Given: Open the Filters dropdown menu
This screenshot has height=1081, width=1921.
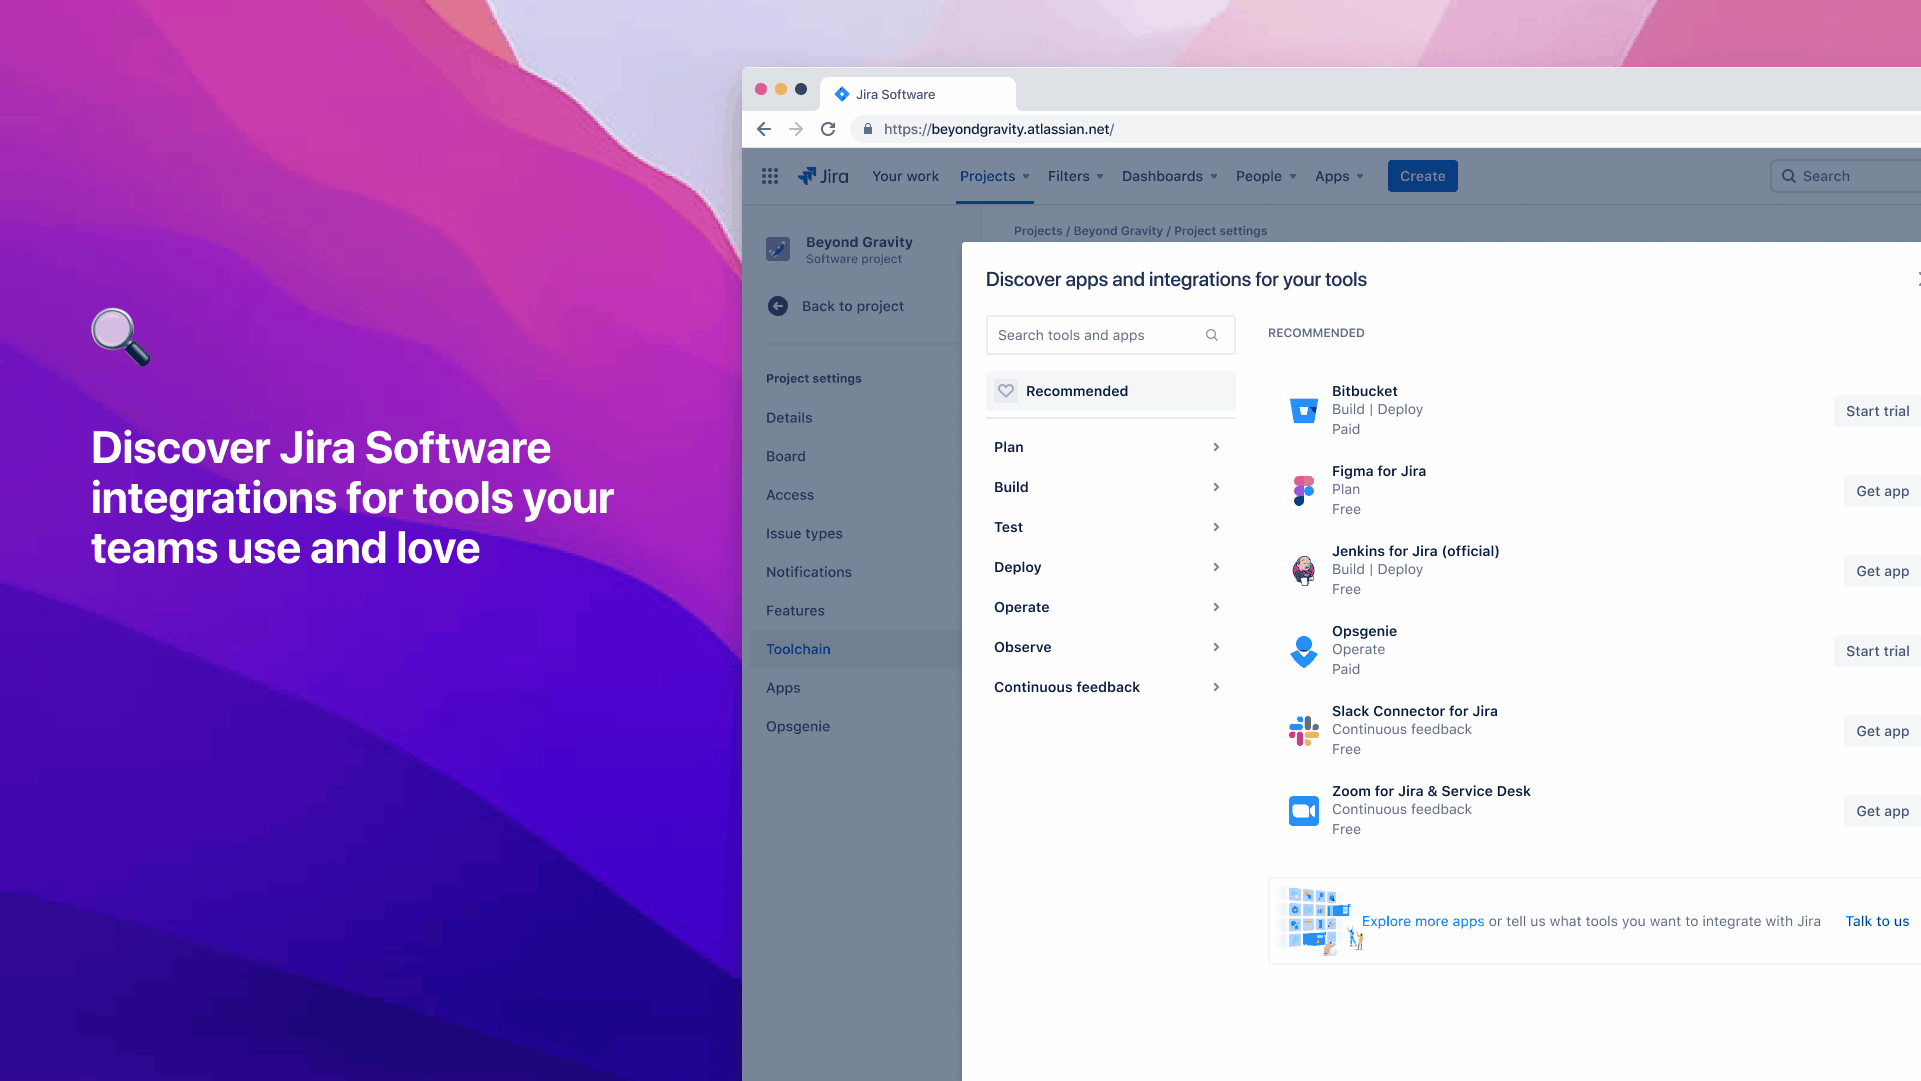Looking at the screenshot, I should (x=1075, y=176).
